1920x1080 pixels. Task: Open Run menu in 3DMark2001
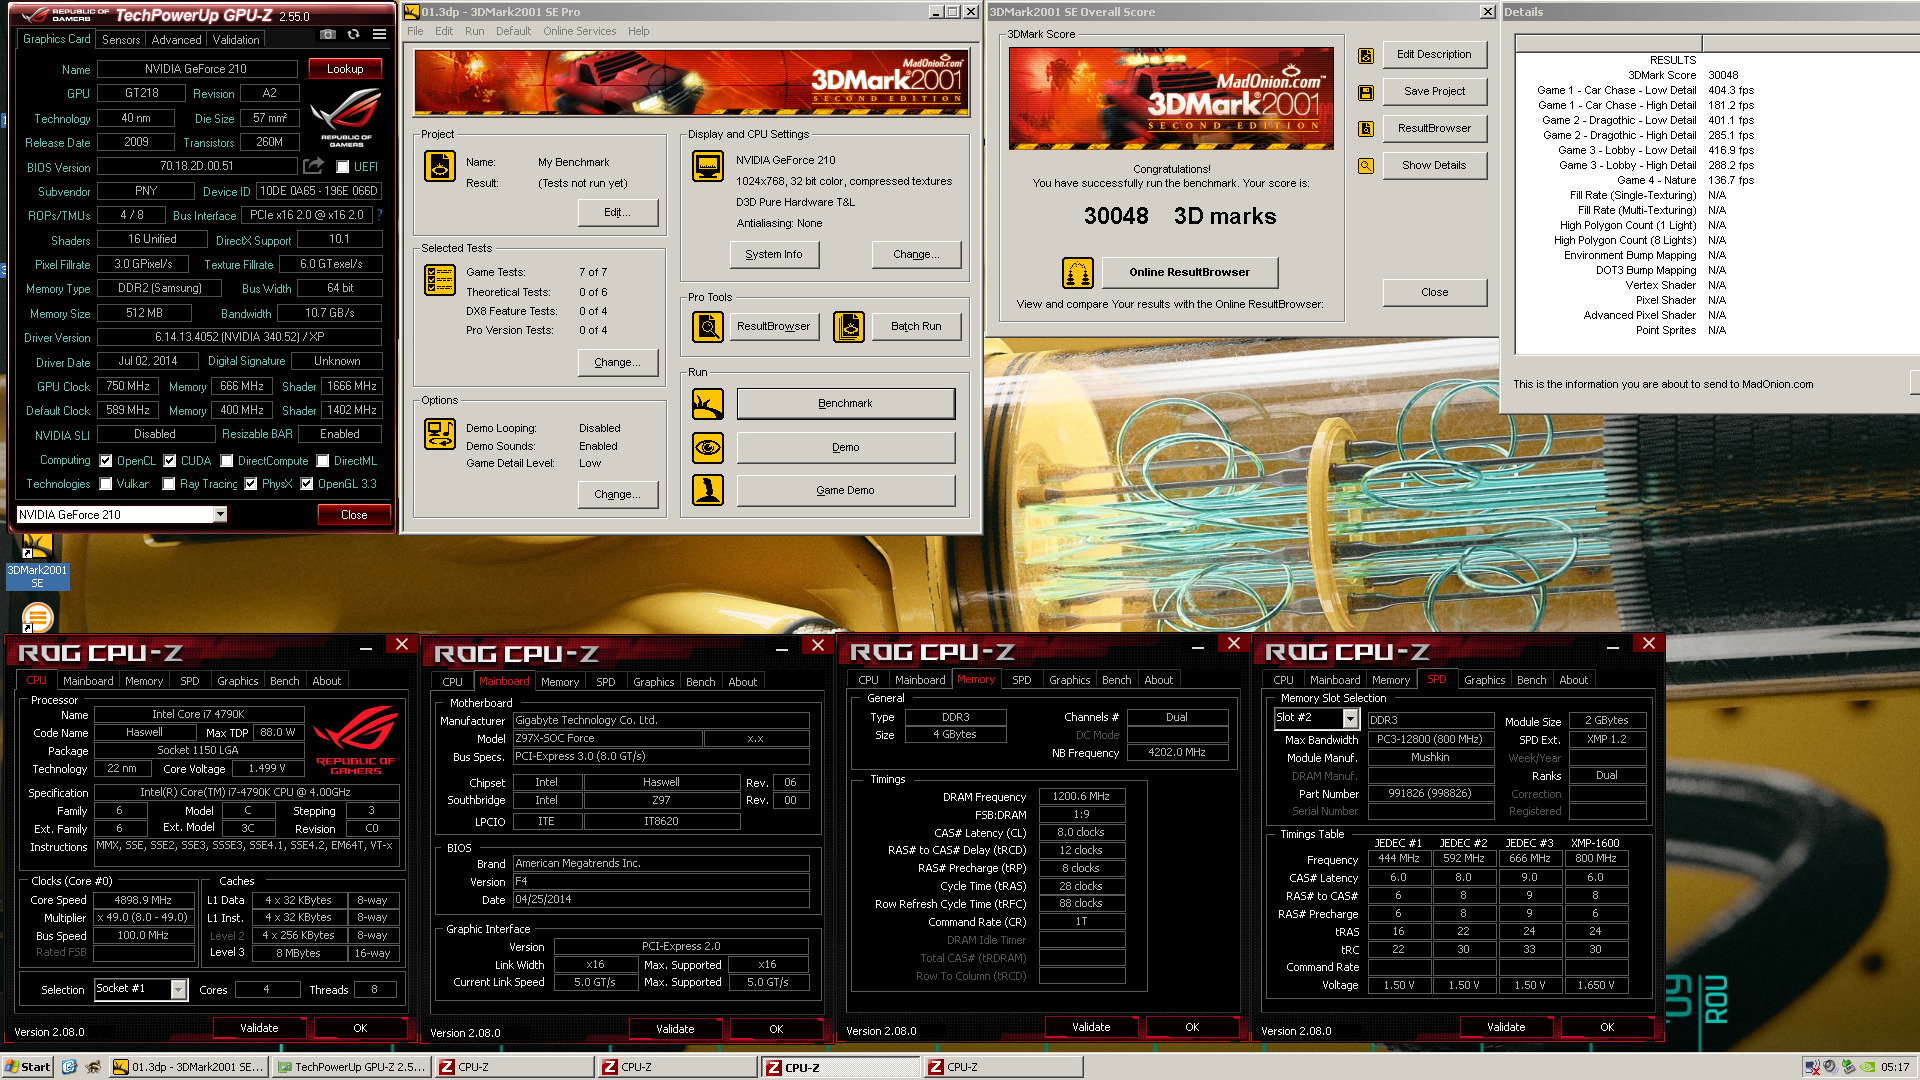pos(474,31)
